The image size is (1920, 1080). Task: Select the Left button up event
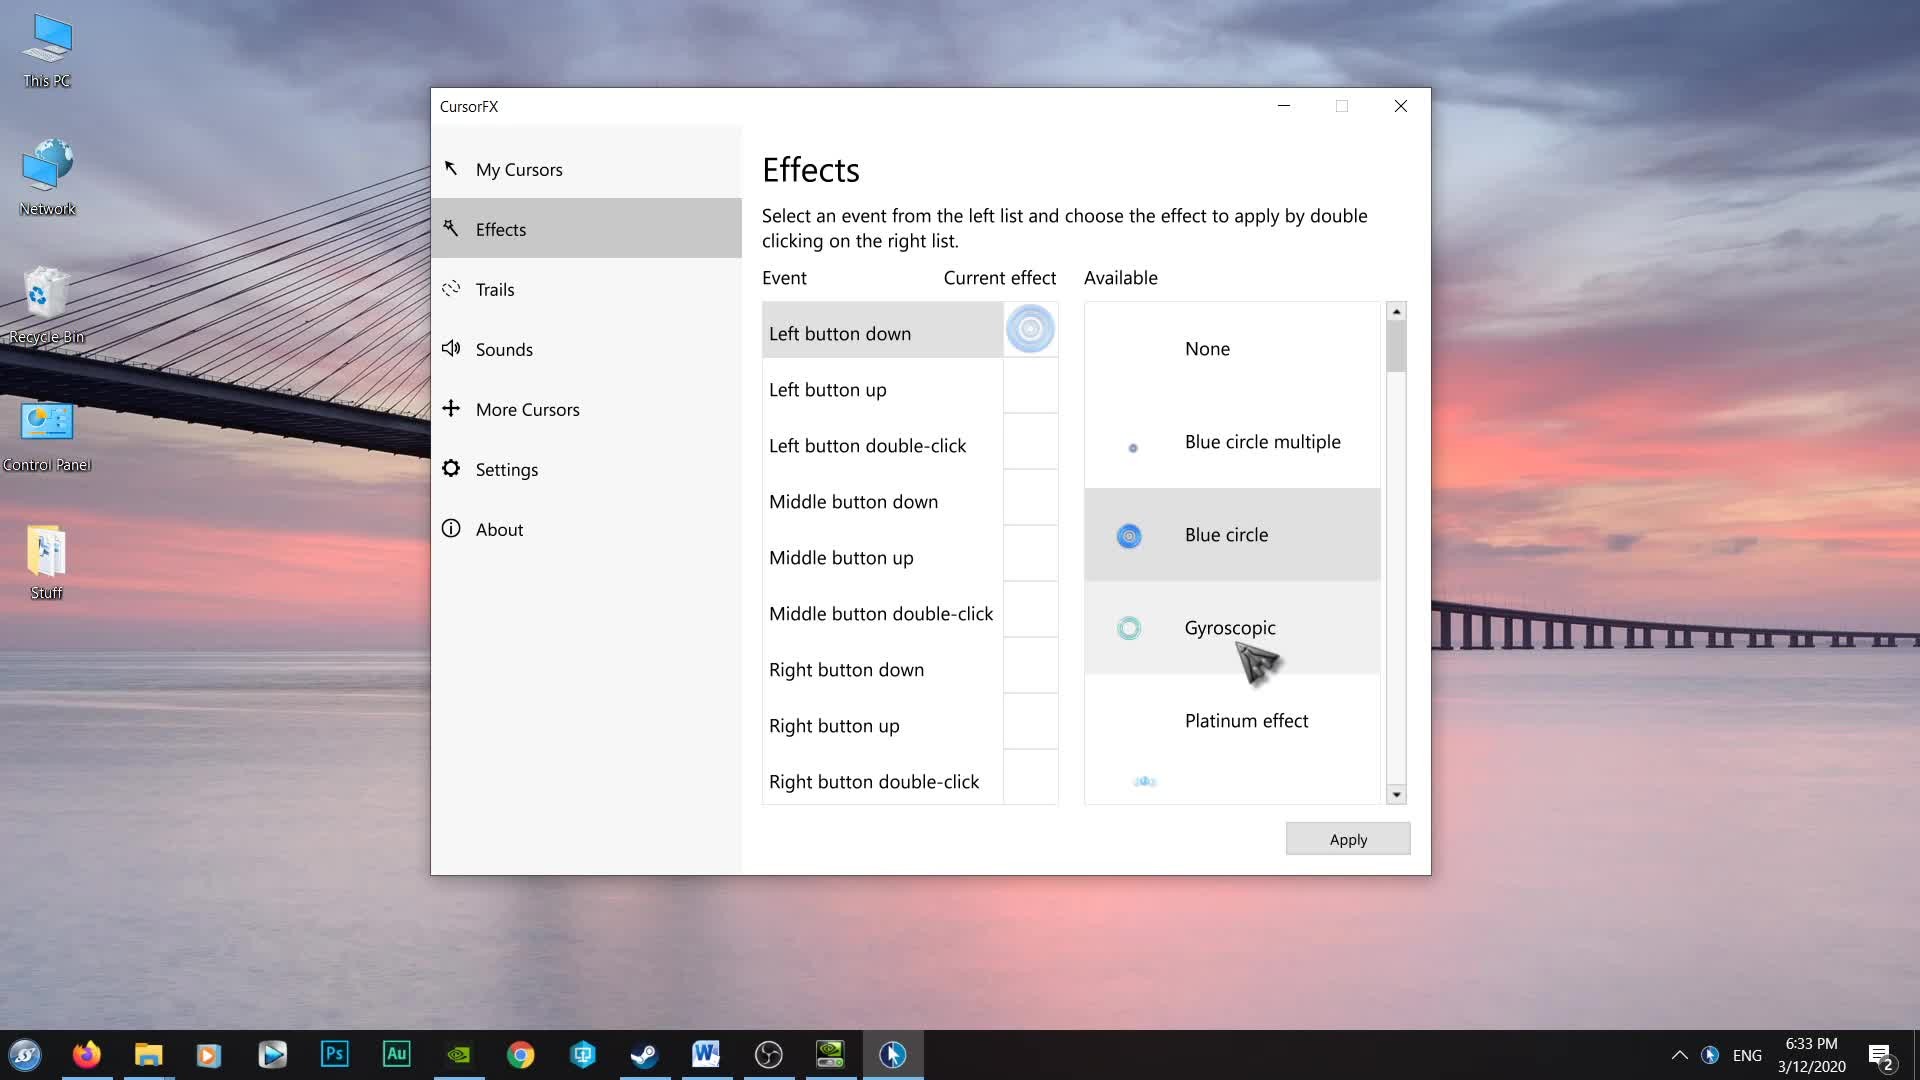[827, 390]
